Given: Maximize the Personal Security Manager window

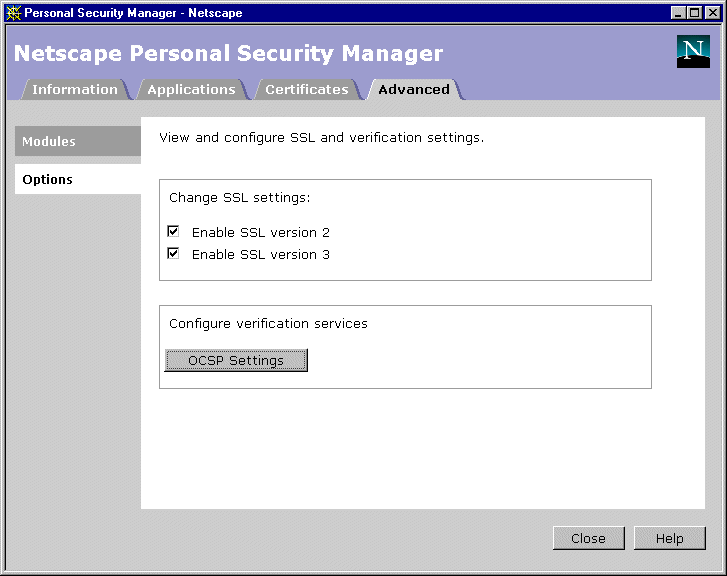Looking at the screenshot, I should pyautogui.click(x=695, y=13).
